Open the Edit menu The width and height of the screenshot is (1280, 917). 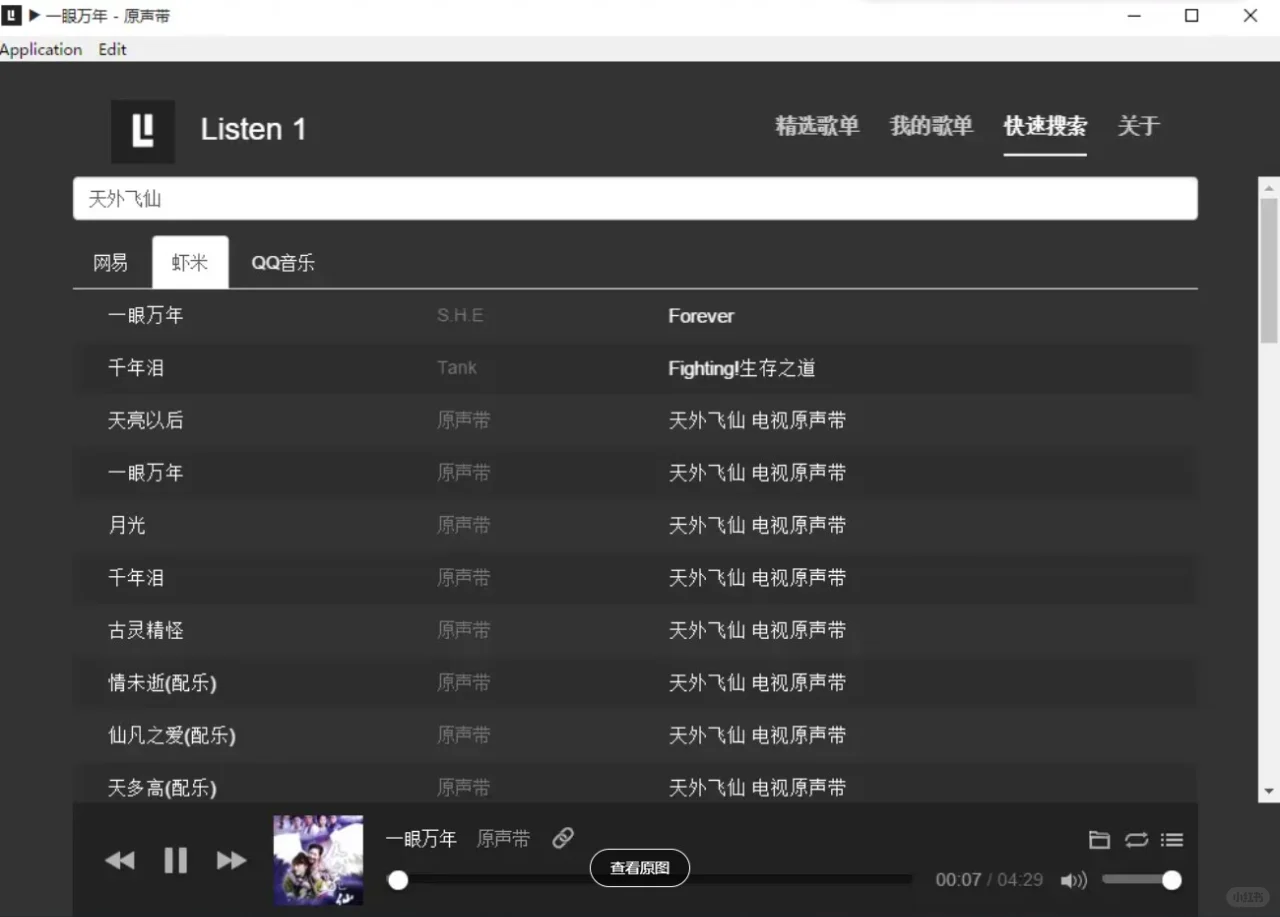pyautogui.click(x=112, y=49)
